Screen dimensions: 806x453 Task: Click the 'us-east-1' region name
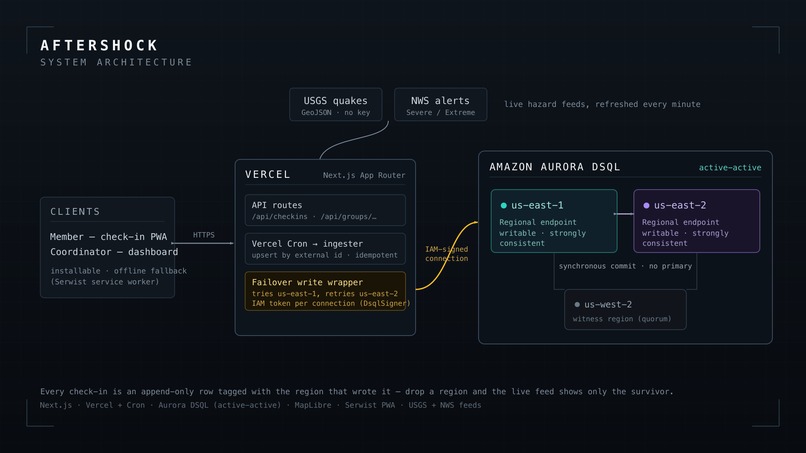(x=537, y=205)
